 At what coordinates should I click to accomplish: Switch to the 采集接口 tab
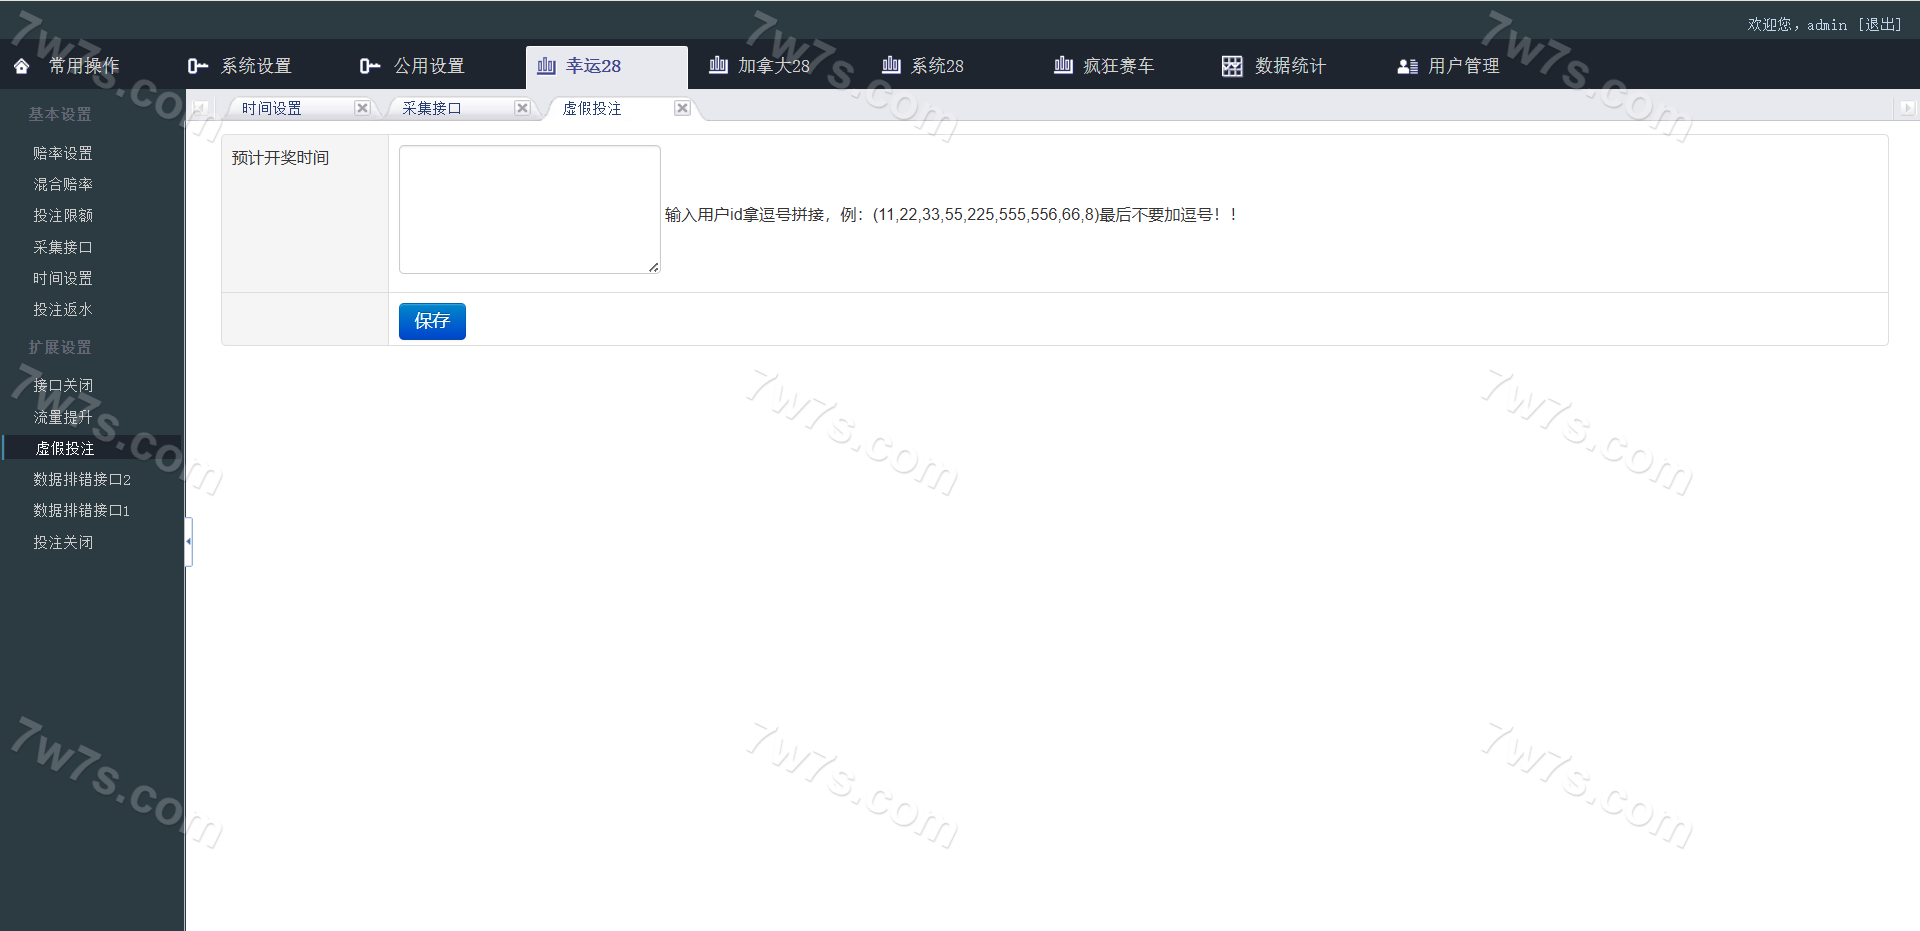(x=432, y=108)
